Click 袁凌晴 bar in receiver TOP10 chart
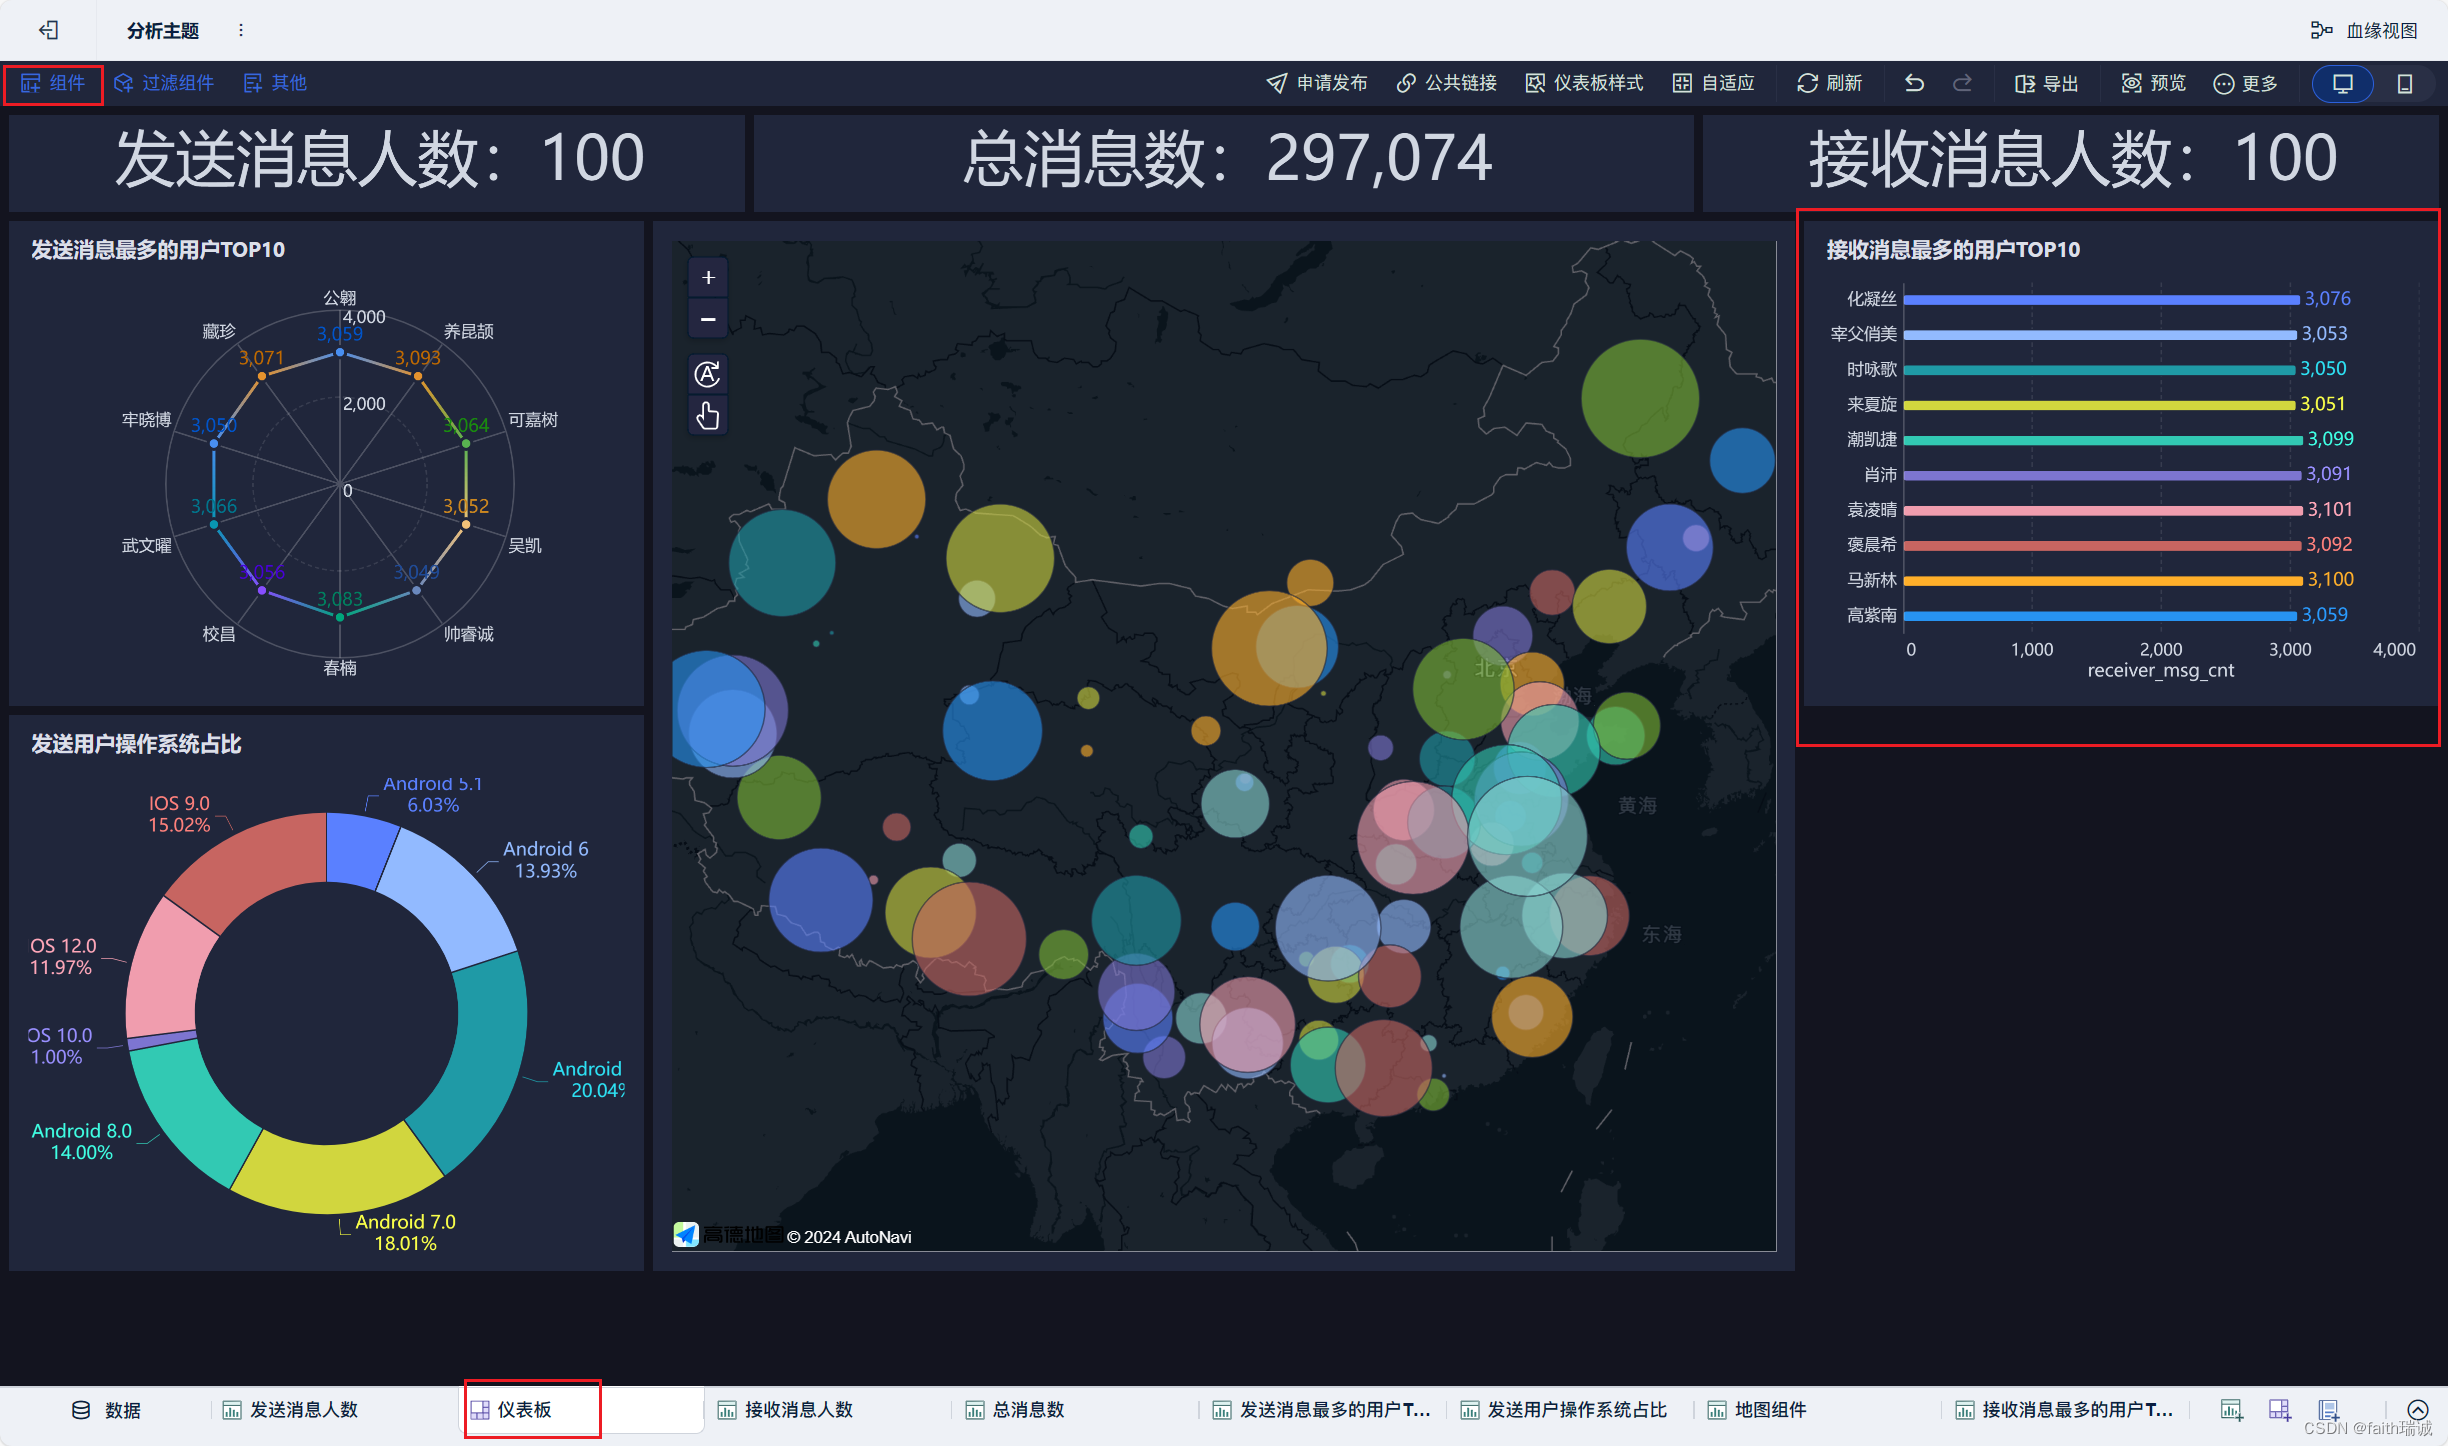This screenshot has width=2448, height=1446. [x=2100, y=510]
